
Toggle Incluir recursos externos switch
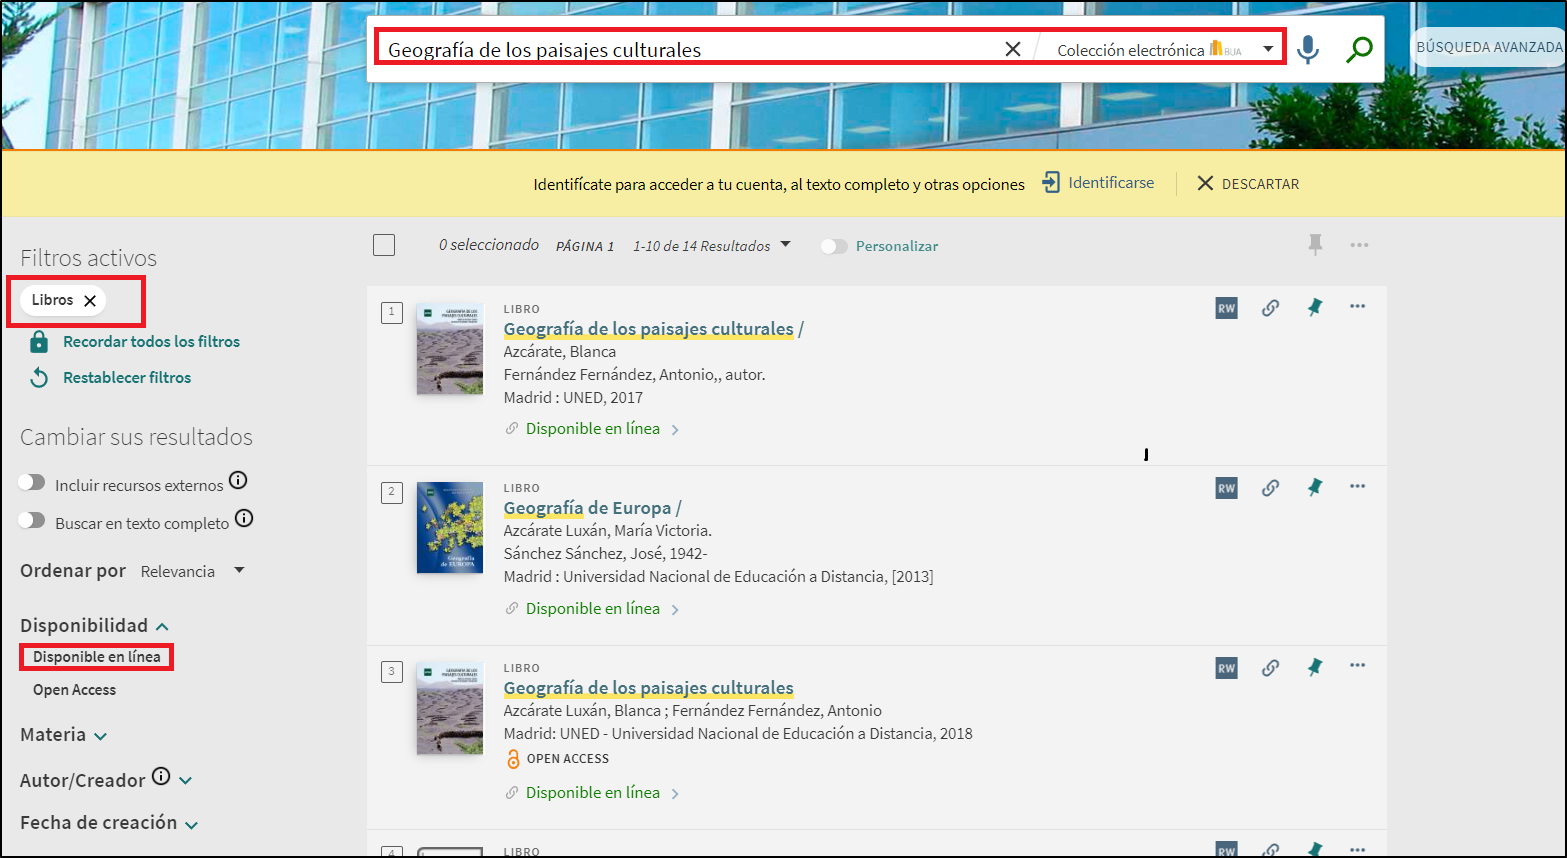[32, 483]
